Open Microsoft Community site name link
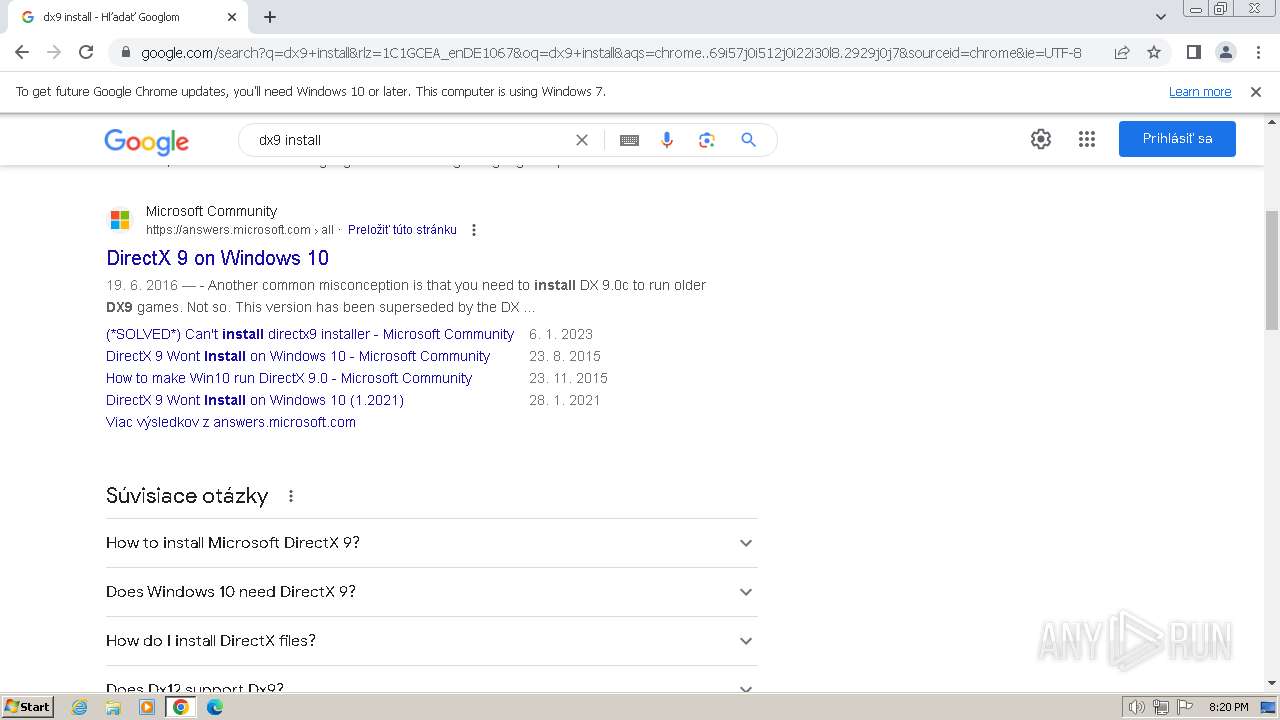The height and width of the screenshot is (720, 1280). pos(211,211)
